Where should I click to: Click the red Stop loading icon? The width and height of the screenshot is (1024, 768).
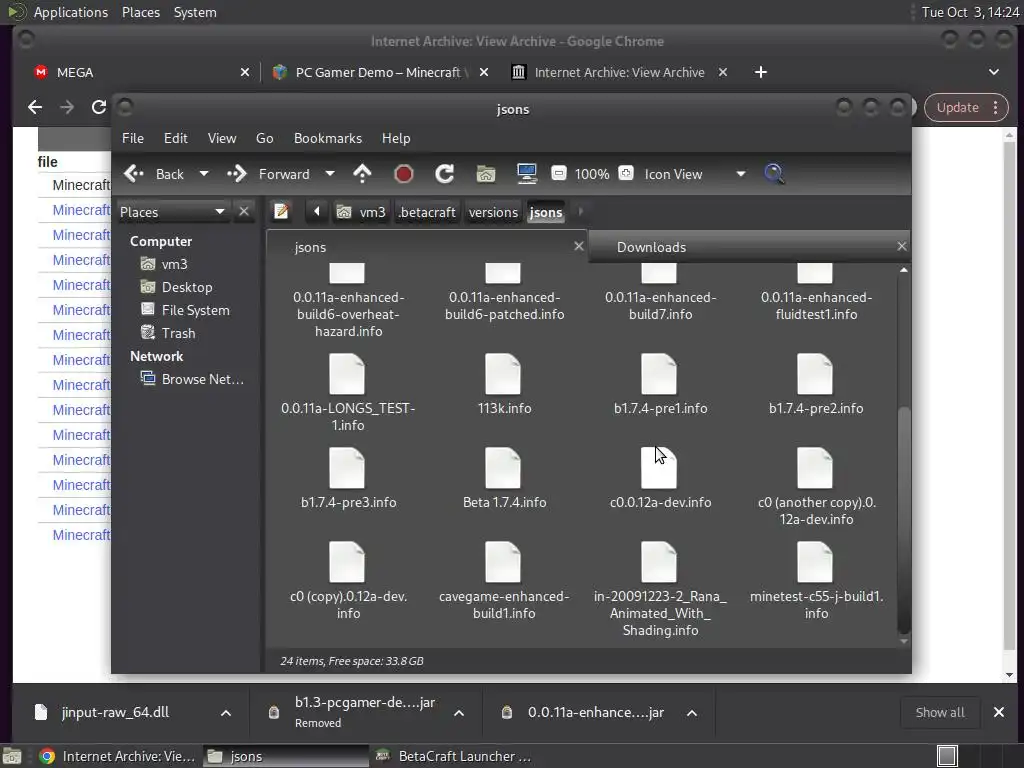[404, 174]
